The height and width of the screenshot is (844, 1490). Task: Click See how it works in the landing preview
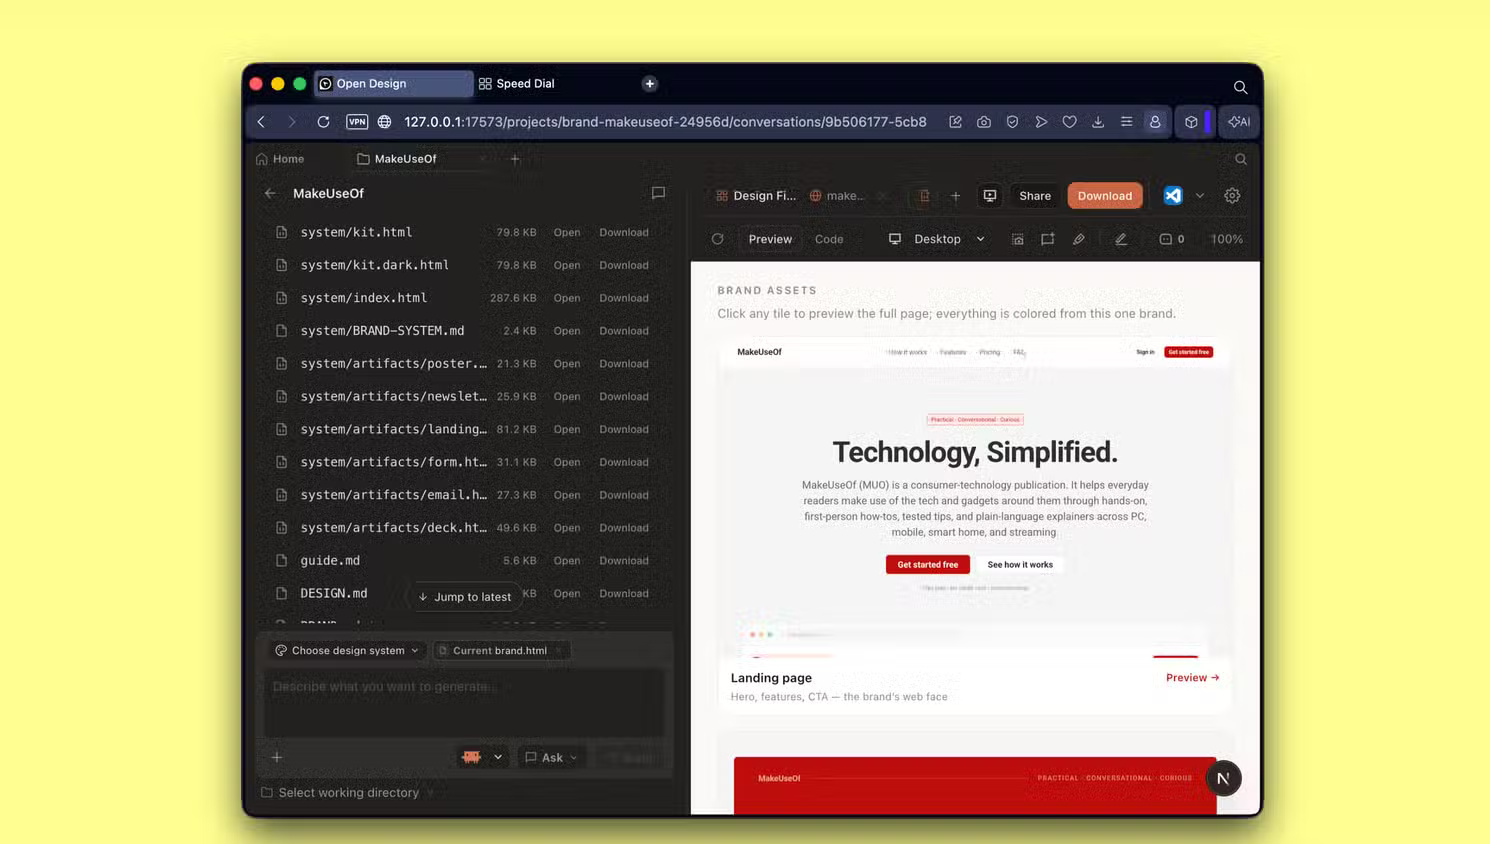(1020, 565)
